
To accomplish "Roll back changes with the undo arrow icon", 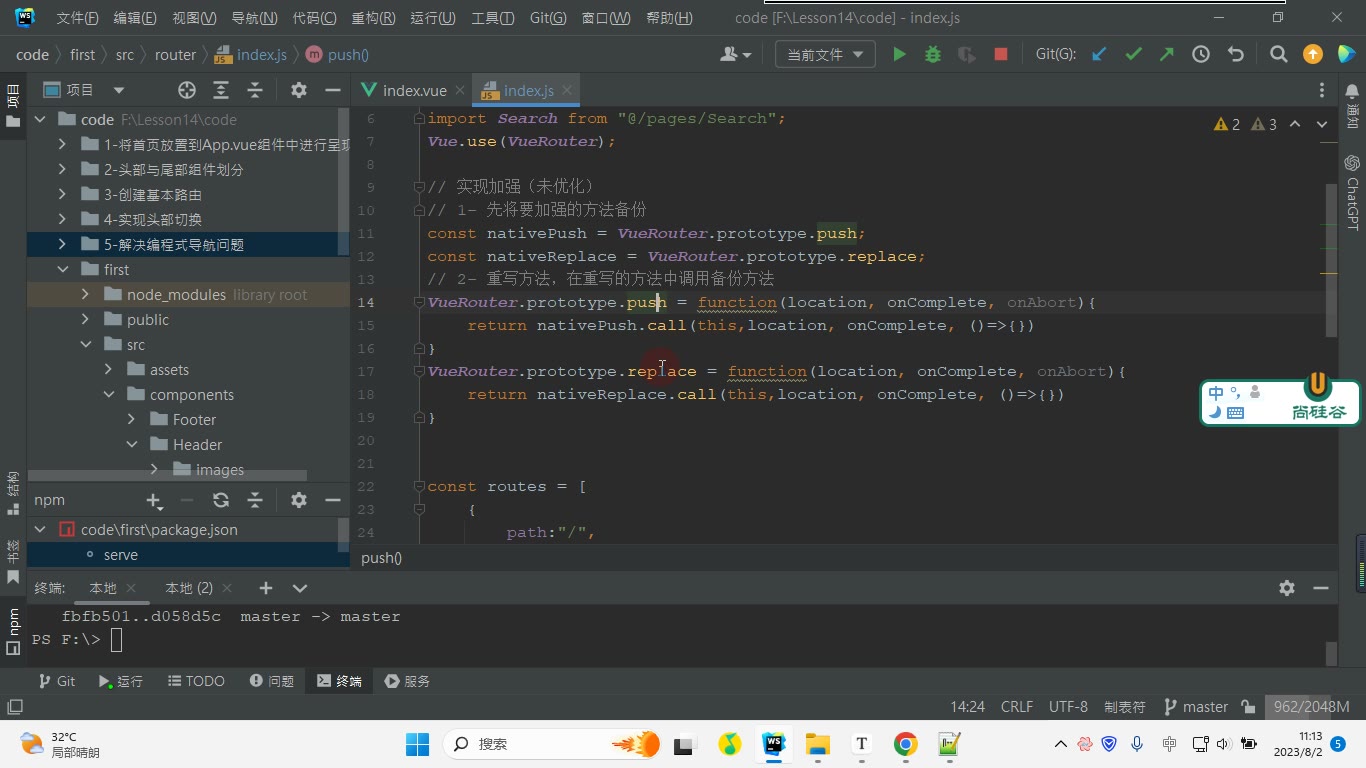I will pyautogui.click(x=1235, y=55).
